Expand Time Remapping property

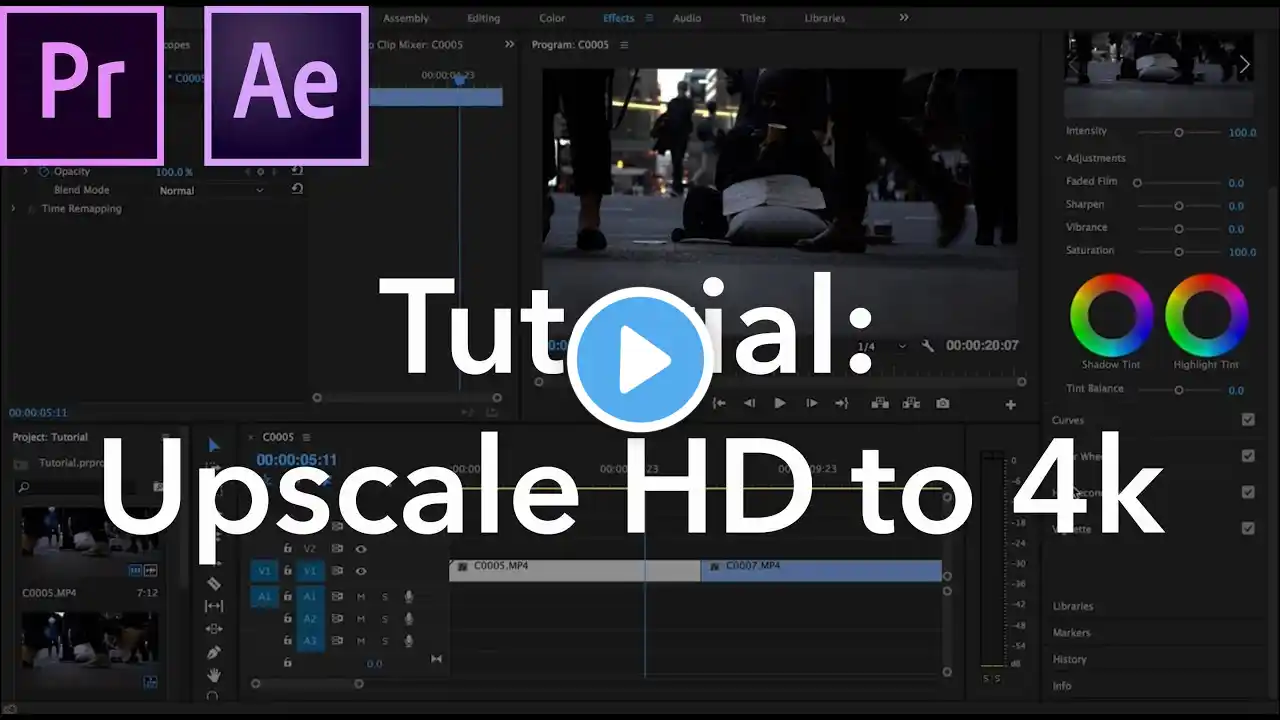tap(14, 208)
